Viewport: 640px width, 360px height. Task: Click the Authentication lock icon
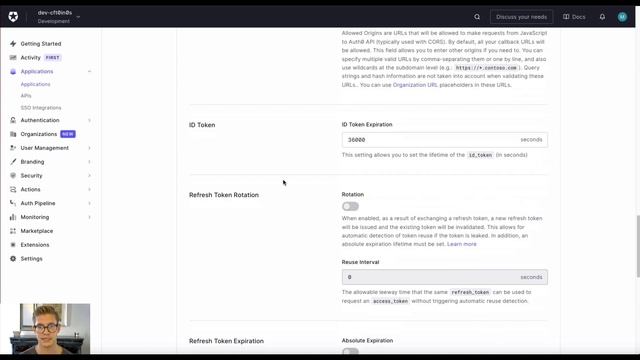click(x=13, y=120)
